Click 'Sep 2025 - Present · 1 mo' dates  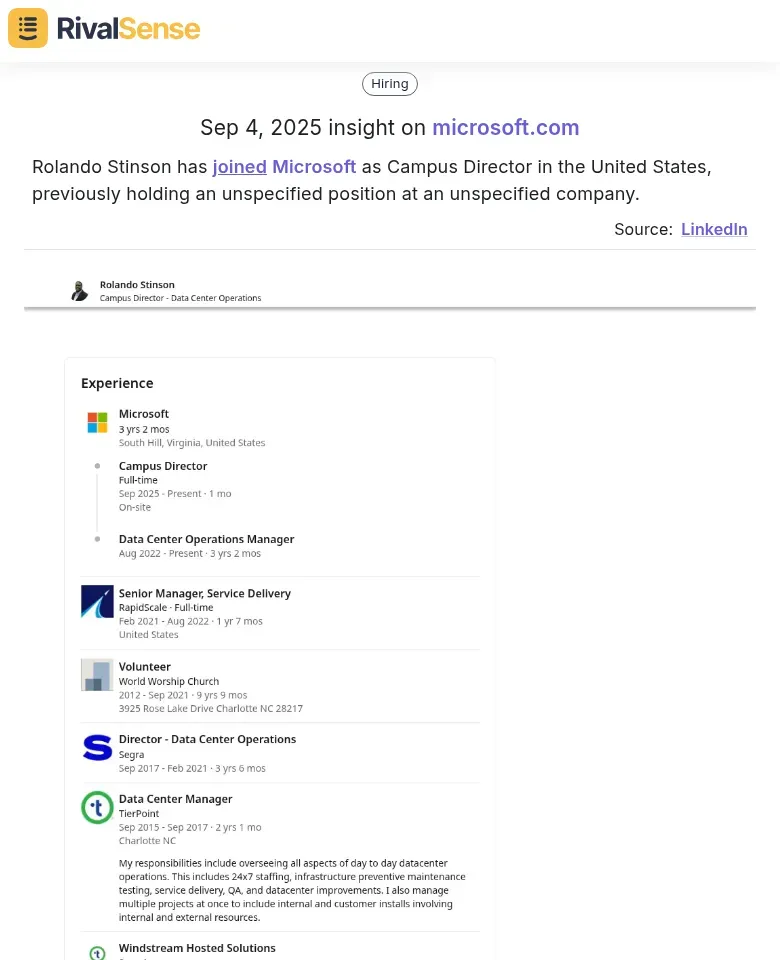click(175, 493)
